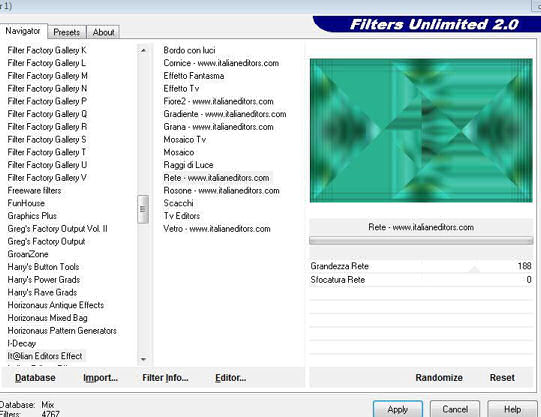This screenshot has width=541, height=417.
Task: Click the Apply button
Action: (x=398, y=409)
